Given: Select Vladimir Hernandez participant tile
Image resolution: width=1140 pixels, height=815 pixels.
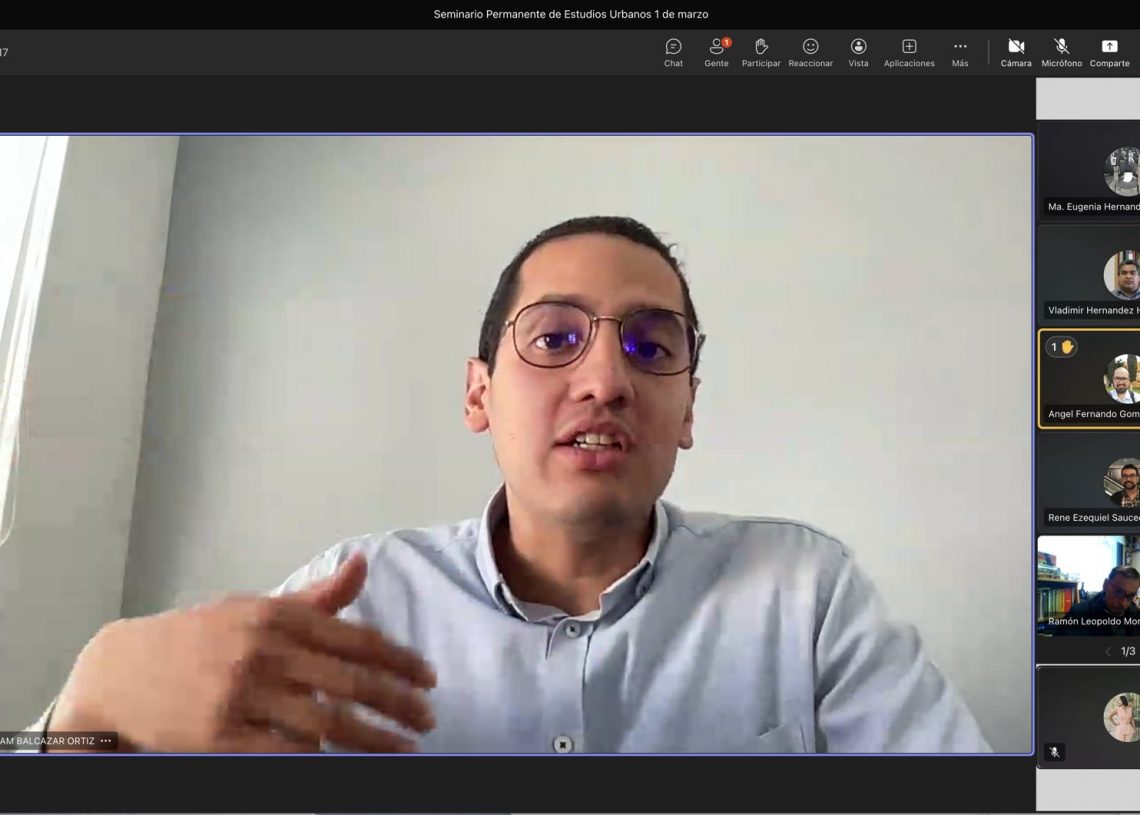Looking at the screenshot, I should (x=1090, y=273).
